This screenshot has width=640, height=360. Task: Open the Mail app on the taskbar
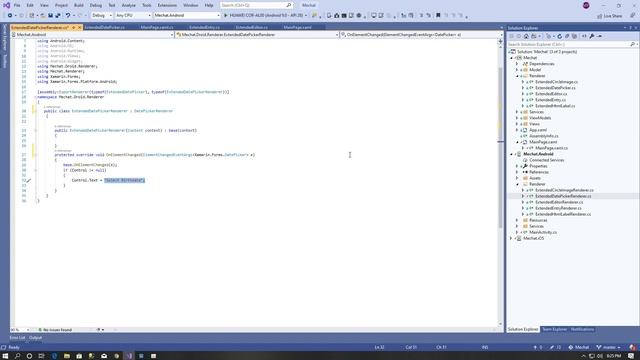pos(104,356)
